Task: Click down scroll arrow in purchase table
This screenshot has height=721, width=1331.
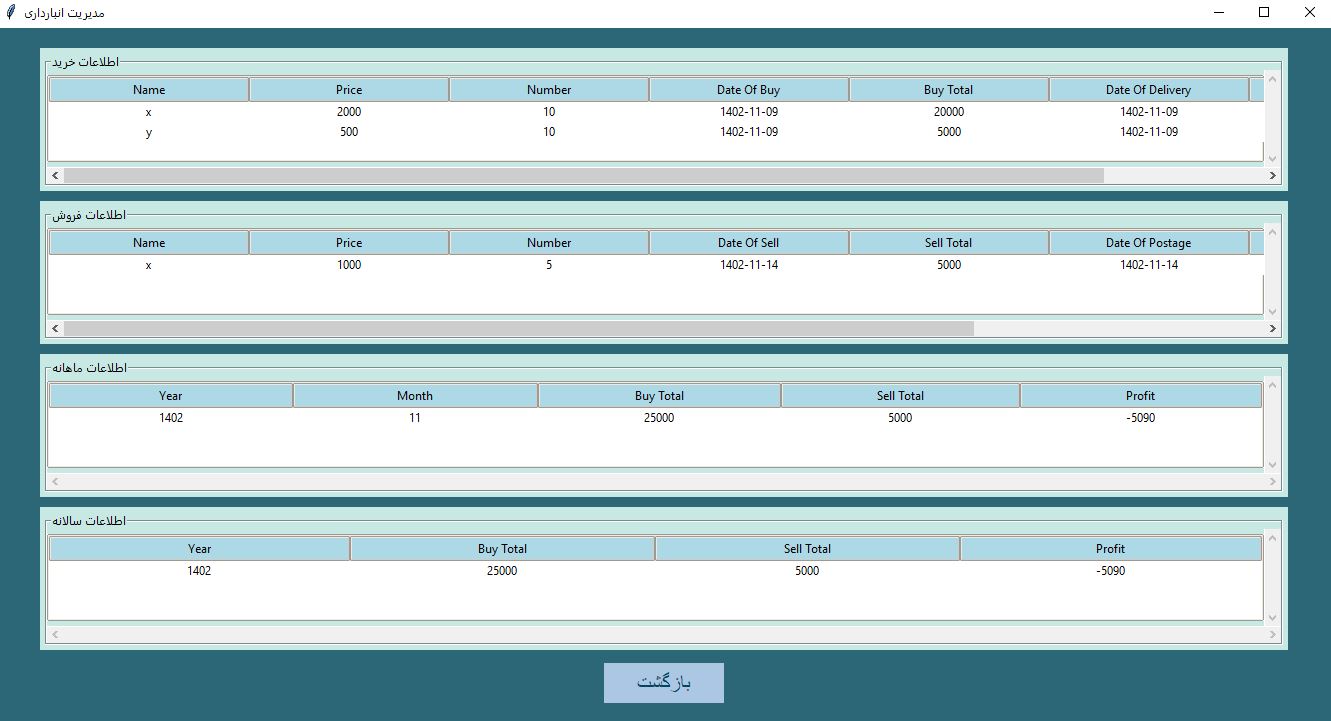Action: (1272, 157)
